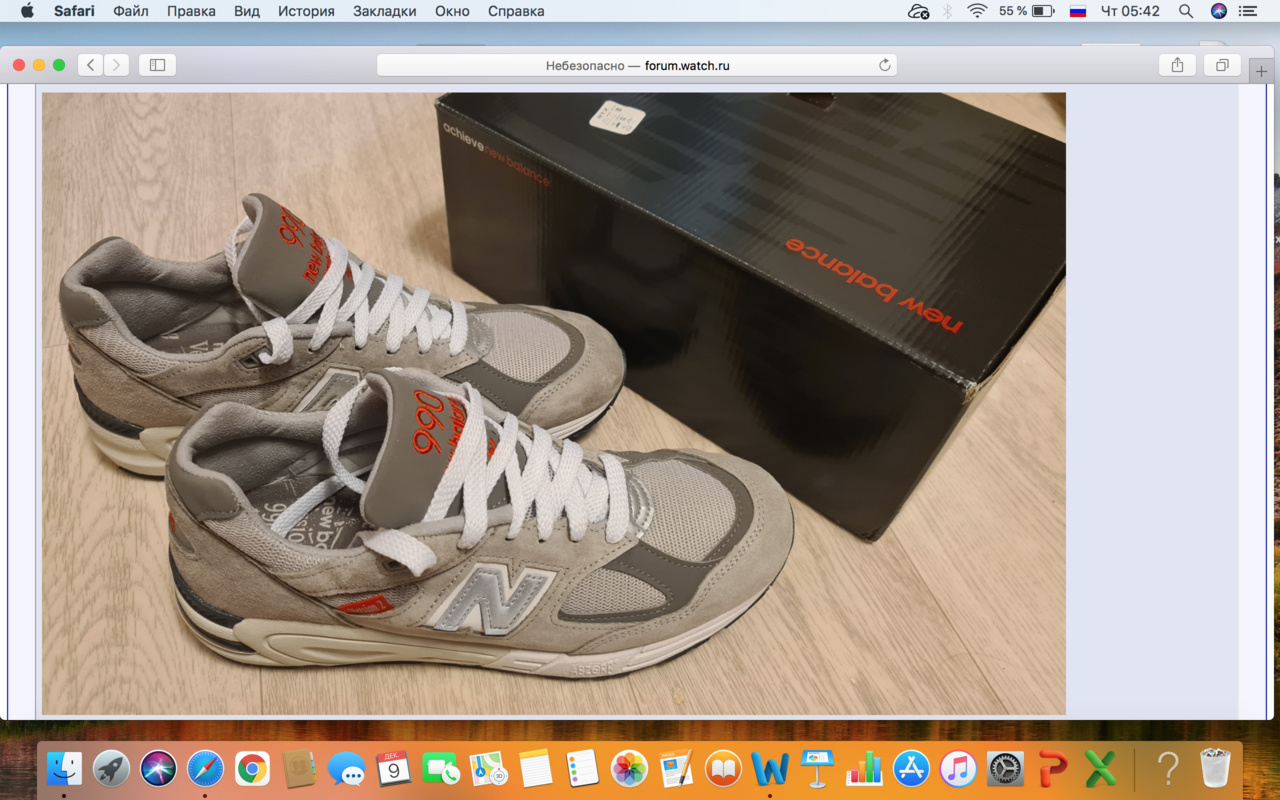Open App Store from the Dock
The height and width of the screenshot is (800, 1280).
tap(911, 768)
